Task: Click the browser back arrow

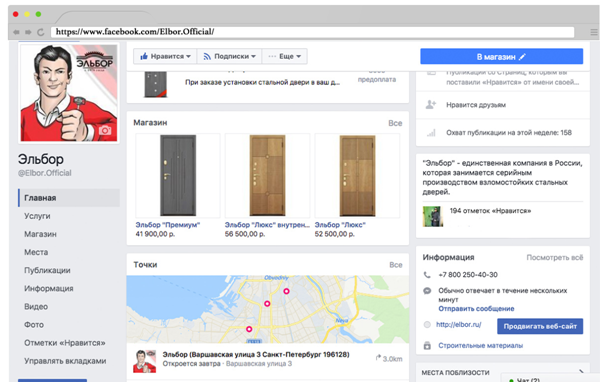Action: [x=16, y=32]
